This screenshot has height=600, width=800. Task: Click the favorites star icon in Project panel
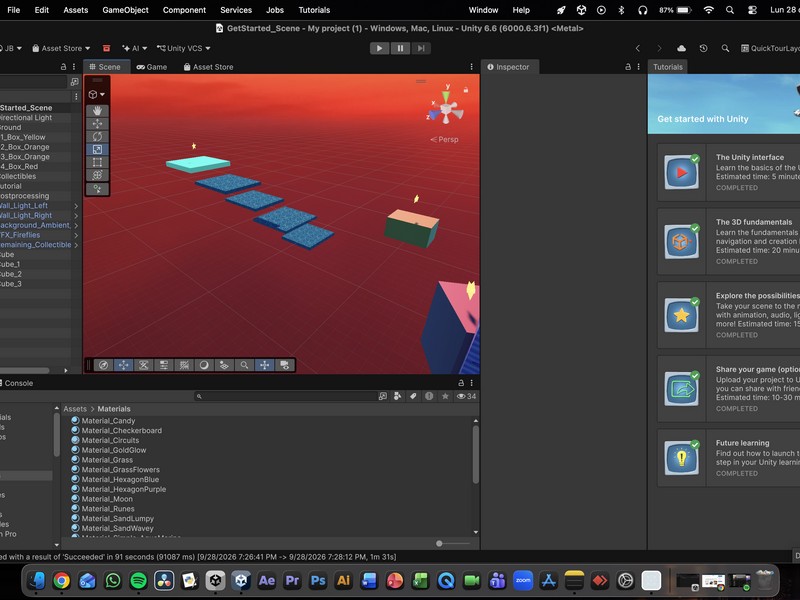pyautogui.click(x=445, y=396)
